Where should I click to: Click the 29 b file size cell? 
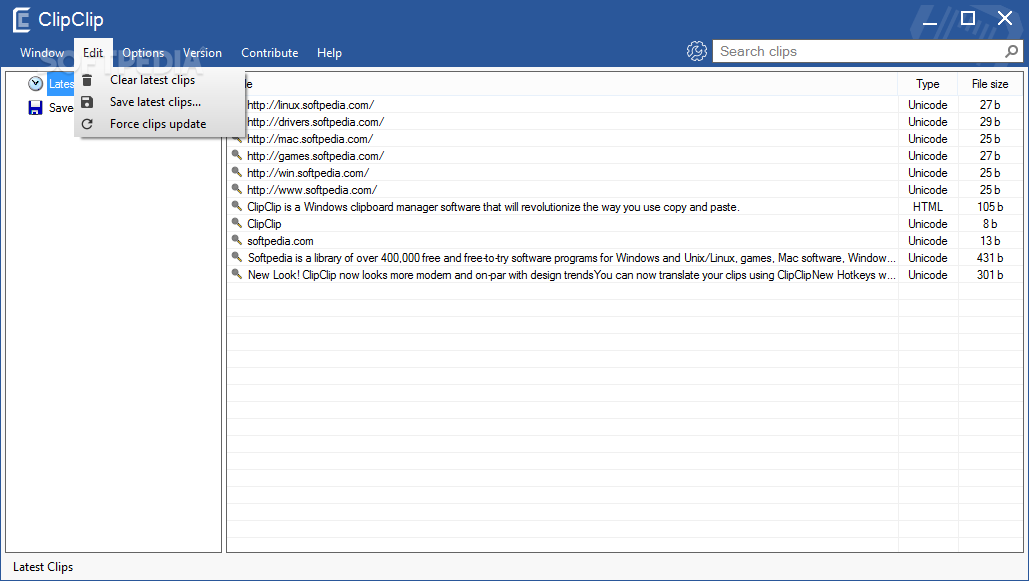click(x=990, y=121)
